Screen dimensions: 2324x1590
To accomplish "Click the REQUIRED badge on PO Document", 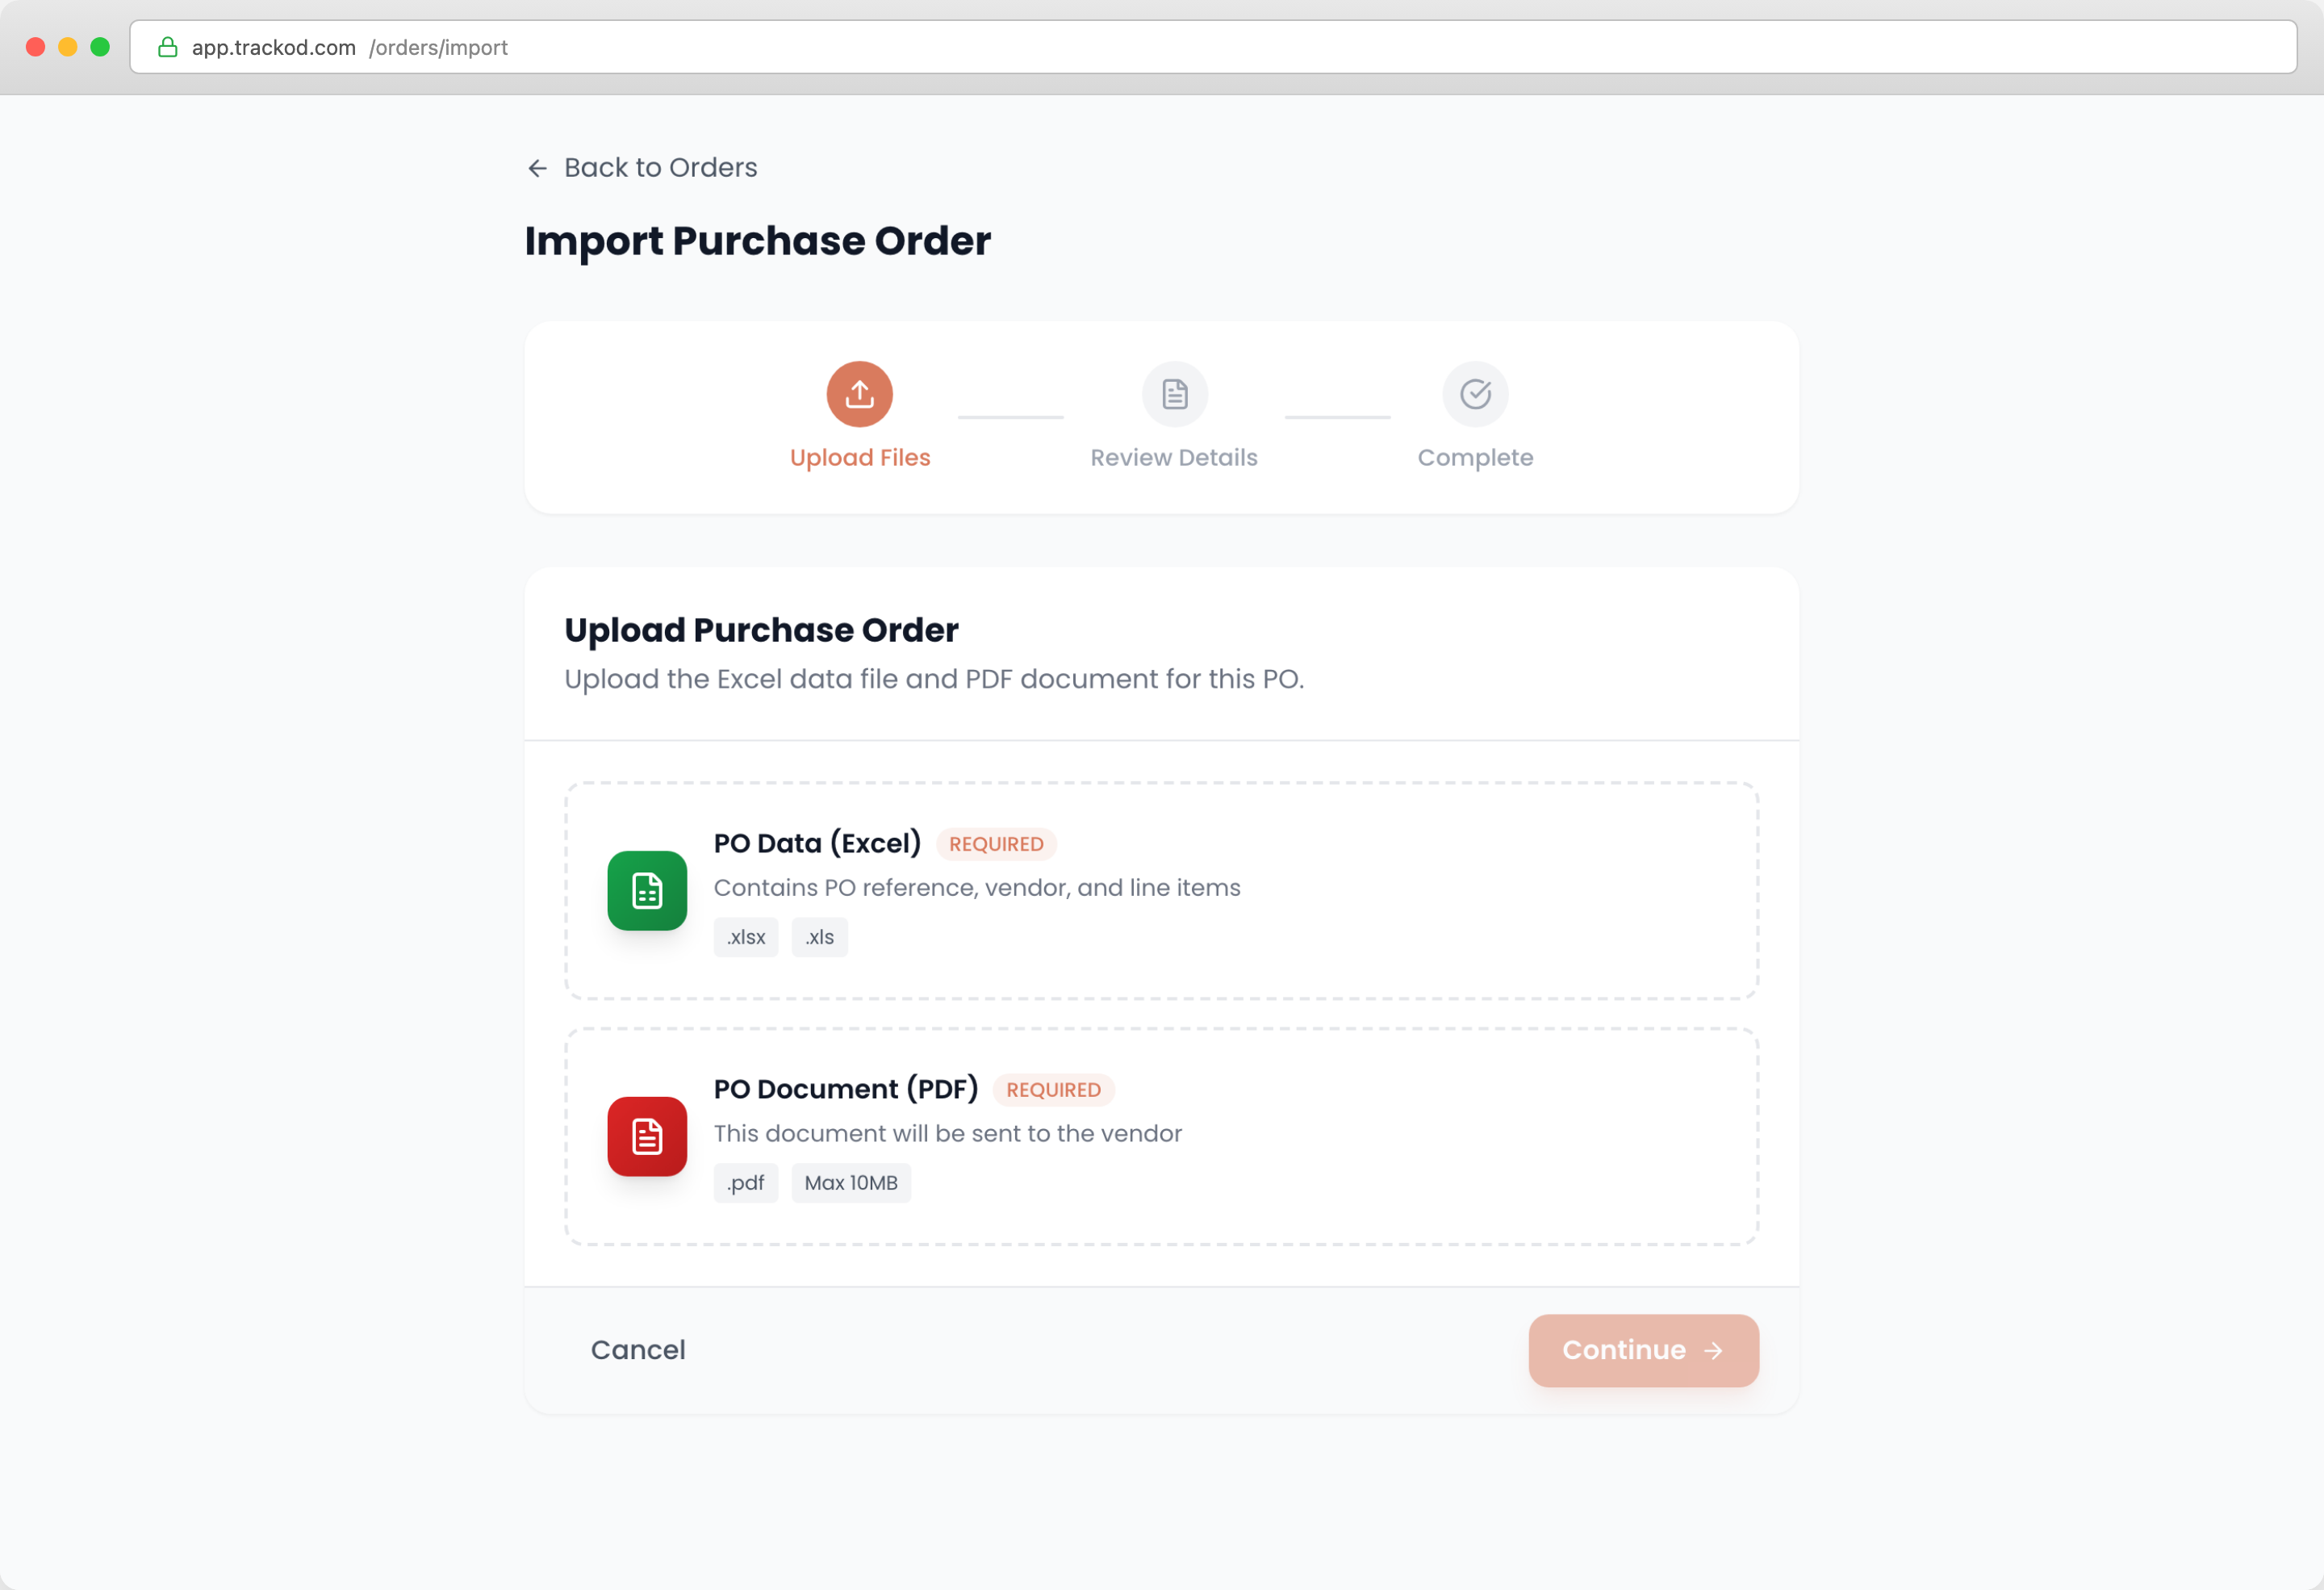I will point(1052,1089).
